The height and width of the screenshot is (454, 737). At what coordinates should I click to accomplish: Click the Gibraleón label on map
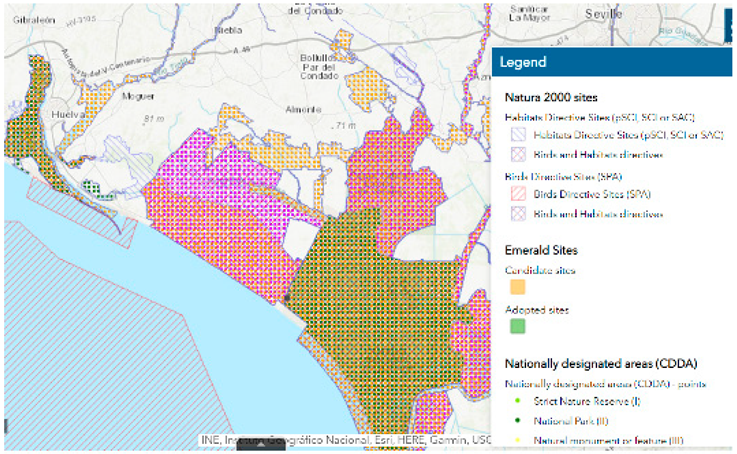(34, 20)
